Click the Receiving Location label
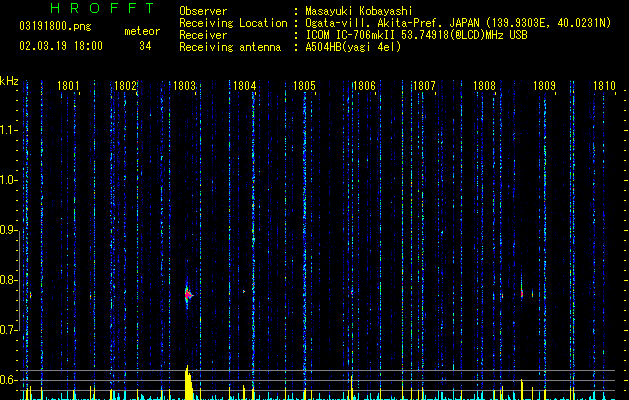Screen dimensions: 629x400 [x=233, y=23]
